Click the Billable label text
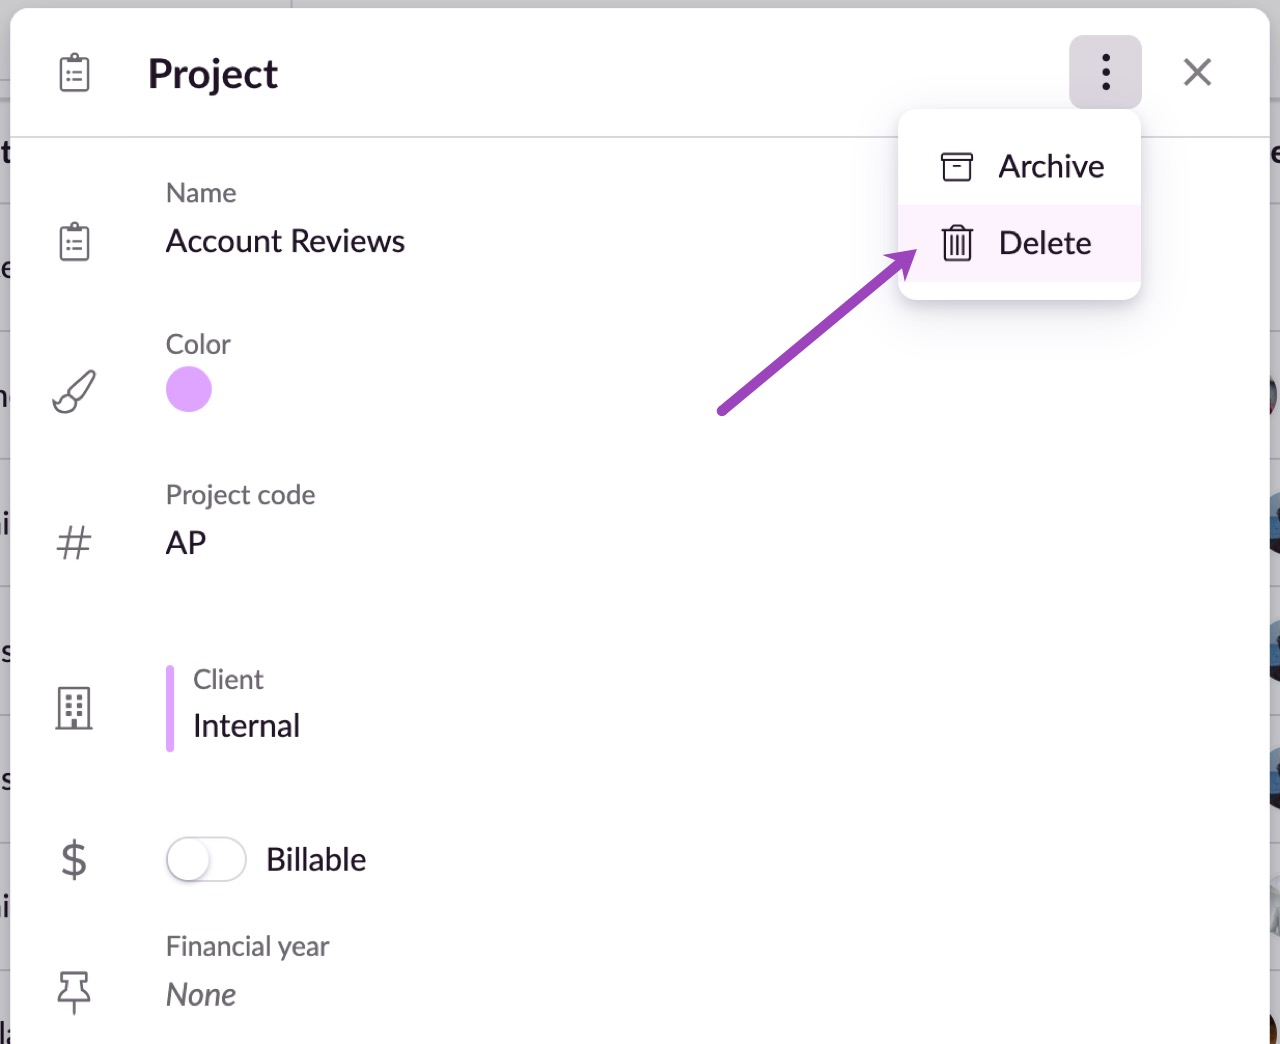Viewport: 1280px width, 1044px height. pos(316,859)
